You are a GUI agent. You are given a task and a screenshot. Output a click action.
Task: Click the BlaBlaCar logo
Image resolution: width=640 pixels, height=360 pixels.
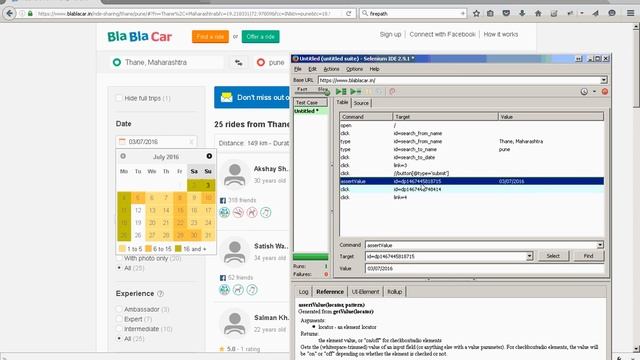coord(139,36)
